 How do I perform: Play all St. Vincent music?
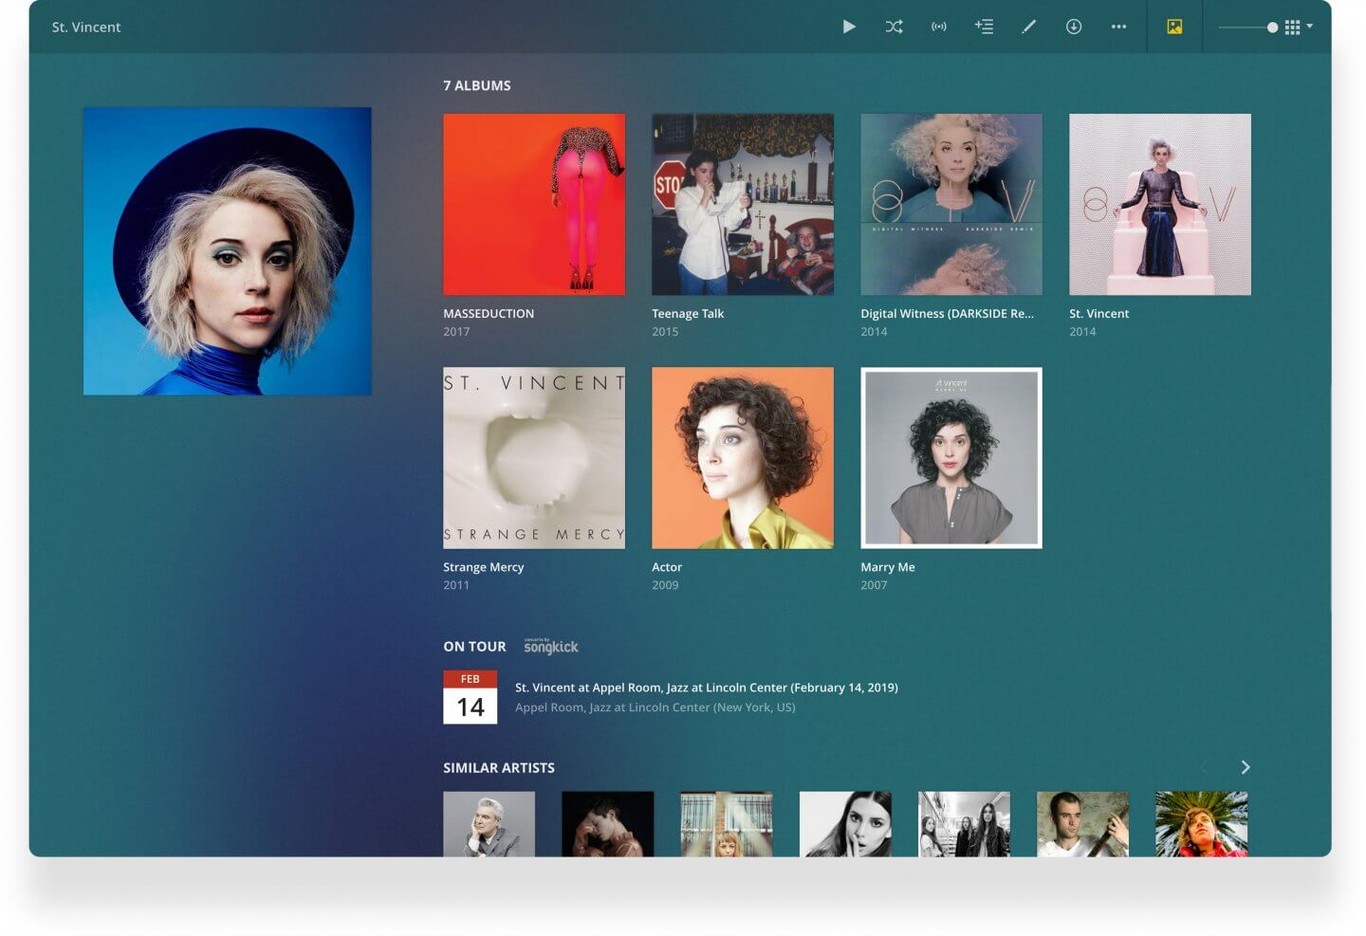point(848,27)
